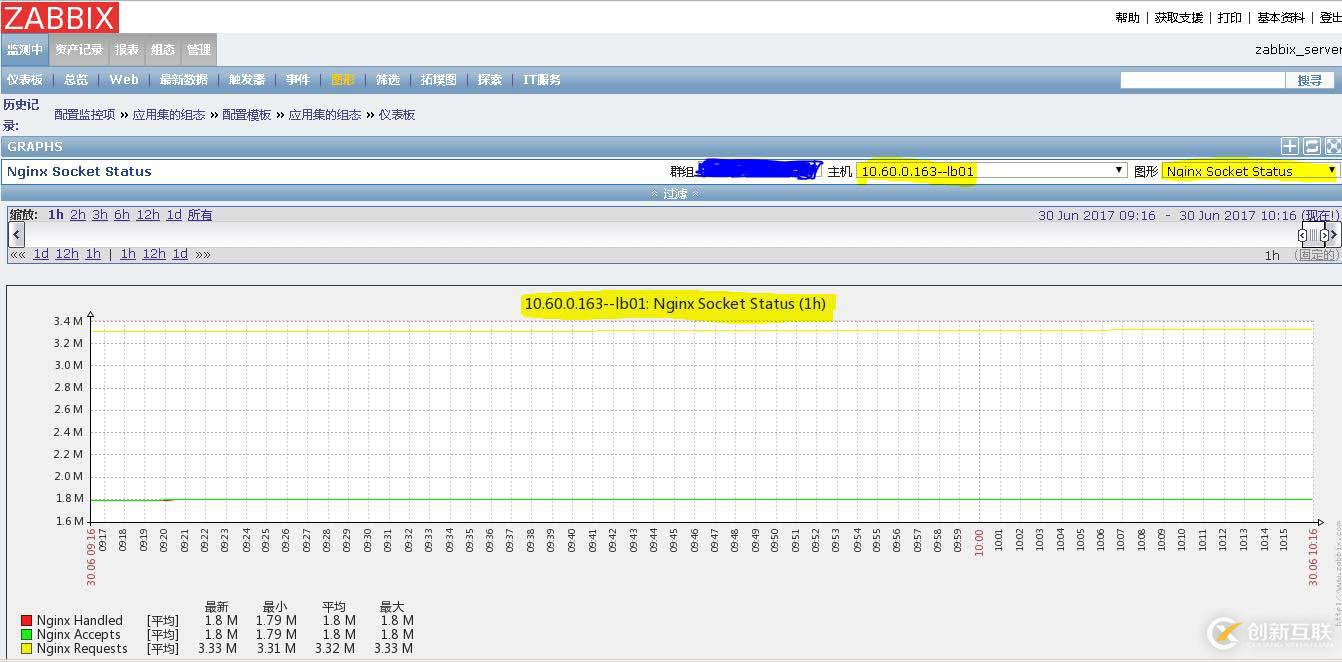Click the »» jump forward arrows
The width and height of the screenshot is (1342, 662).
click(x=203, y=254)
